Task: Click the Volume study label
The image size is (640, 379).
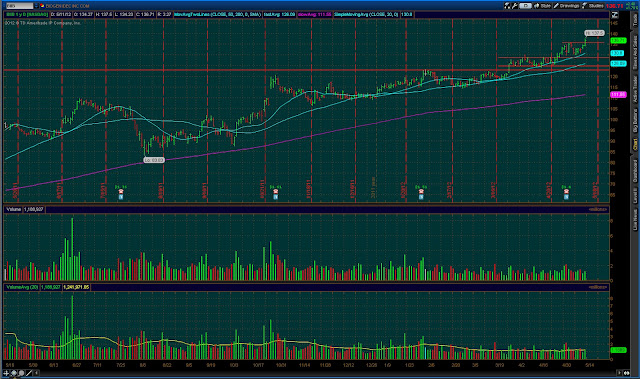Action: click(13, 209)
